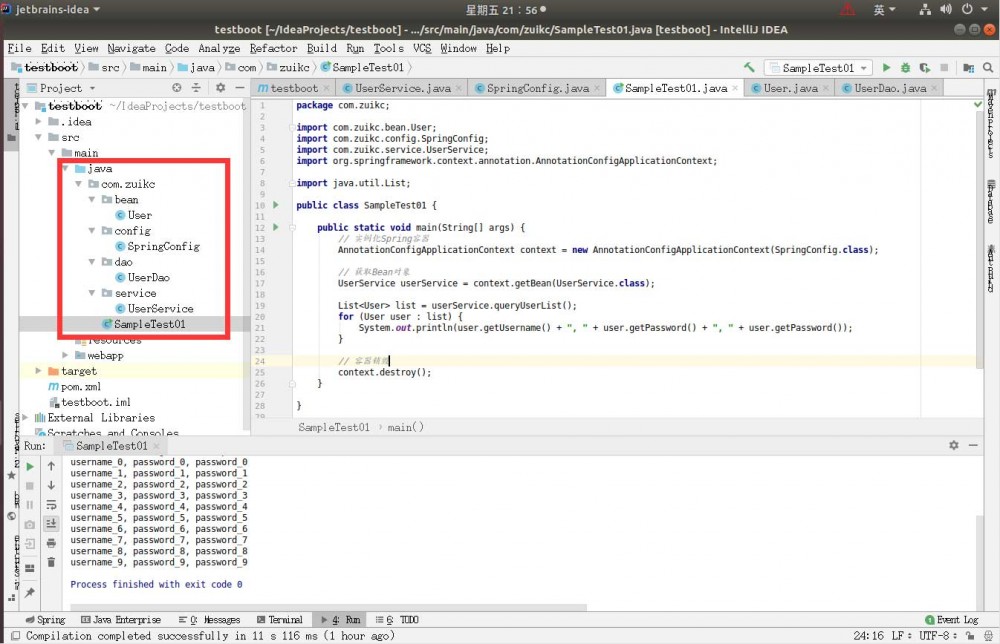Start debugging with the bug icon
Viewport: 1000px width, 644px height.
pyautogui.click(x=905, y=68)
